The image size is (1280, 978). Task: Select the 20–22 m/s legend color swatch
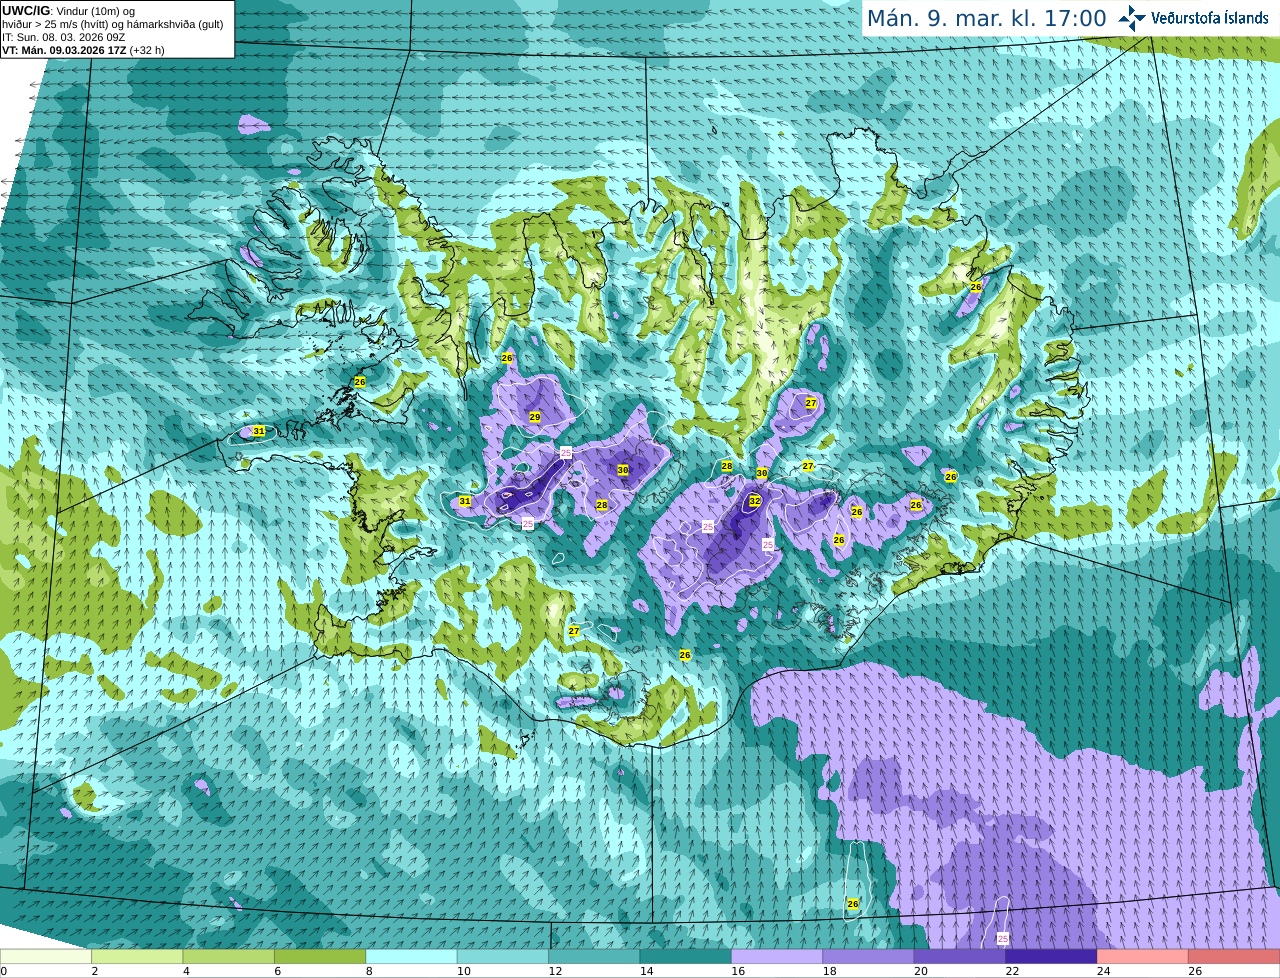pyautogui.click(x=960, y=956)
